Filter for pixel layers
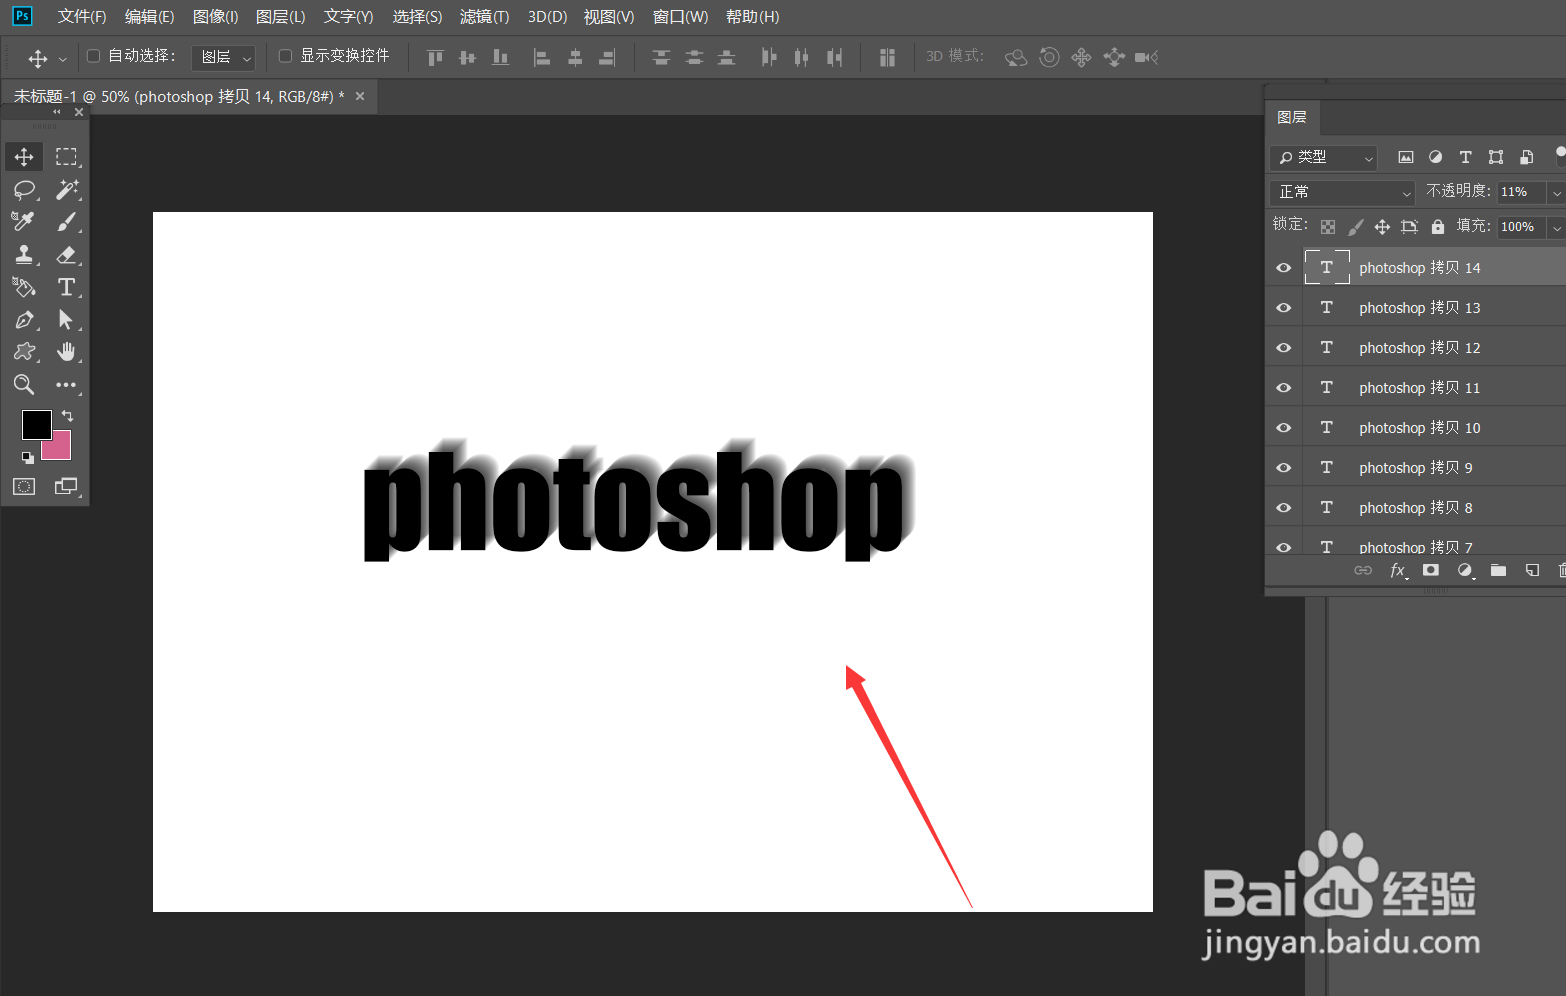1566x996 pixels. [1406, 157]
